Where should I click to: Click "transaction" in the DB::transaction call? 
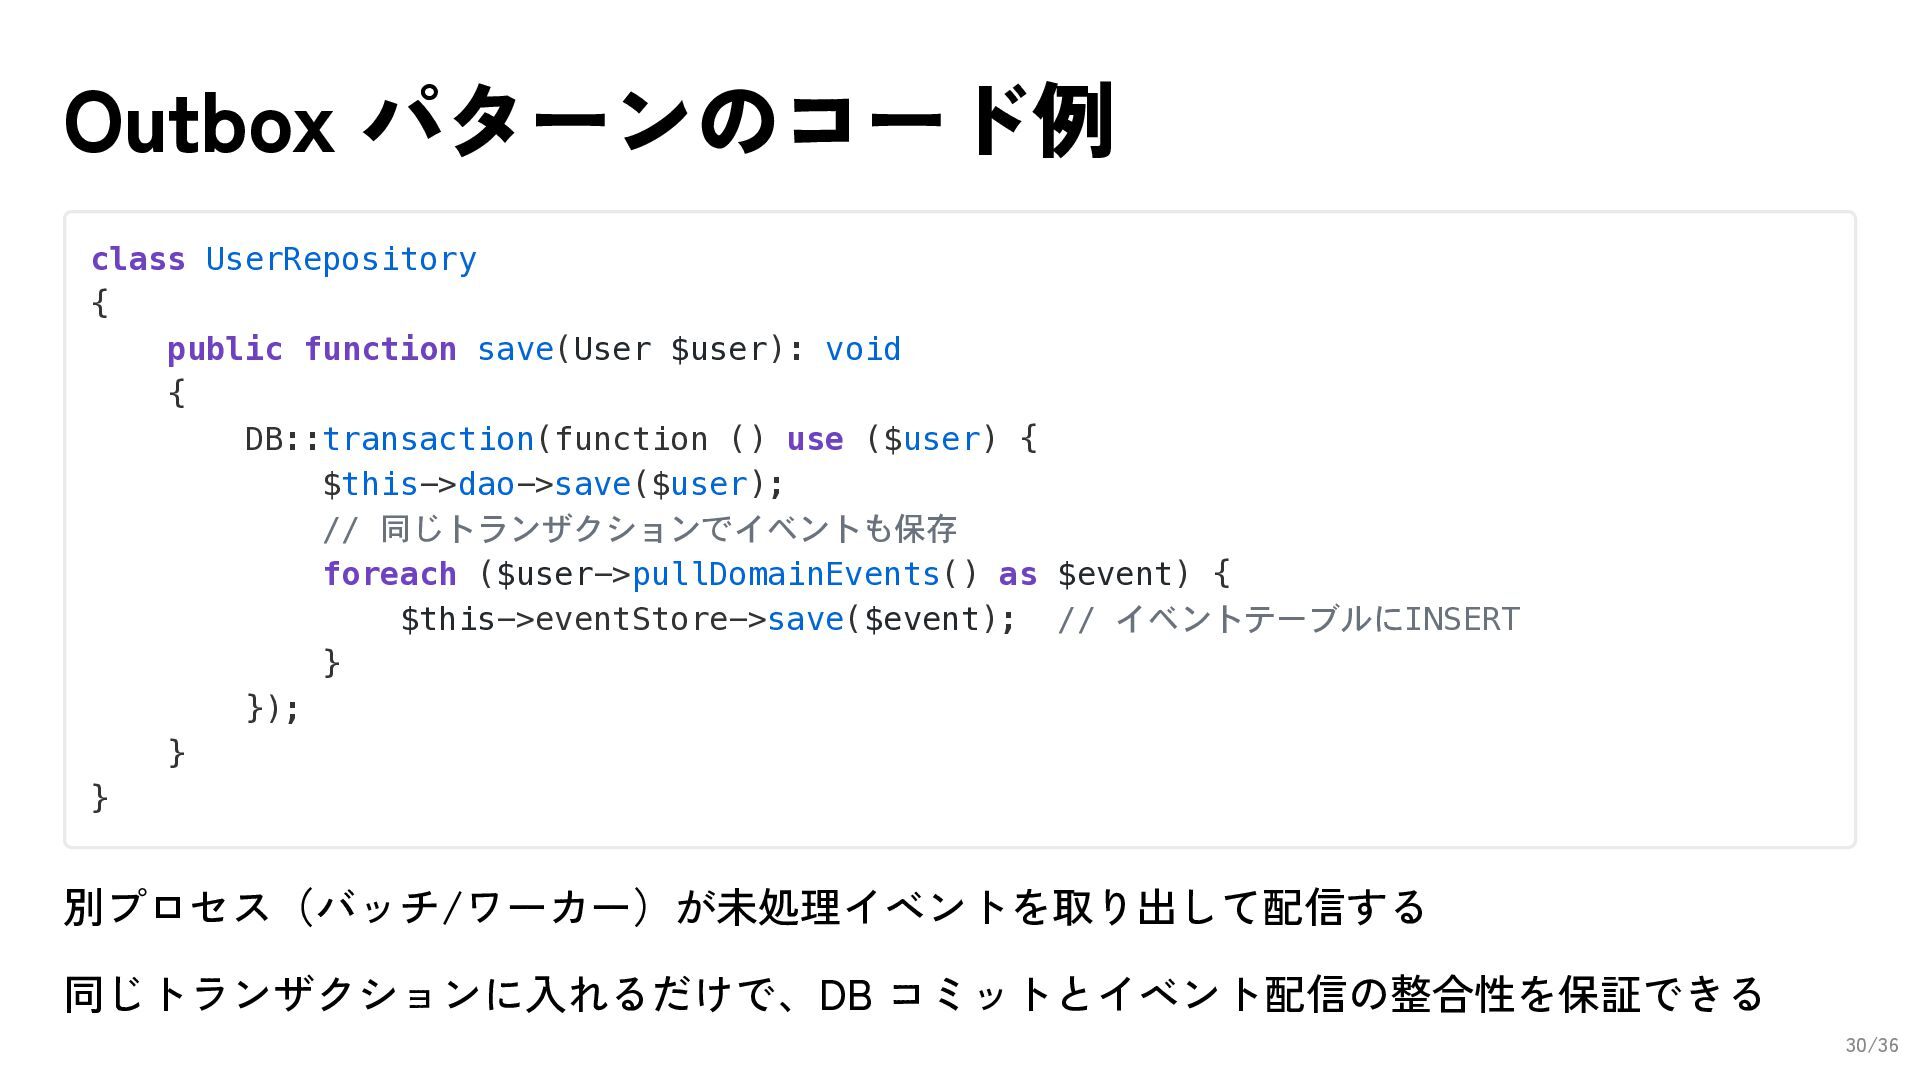(x=428, y=439)
